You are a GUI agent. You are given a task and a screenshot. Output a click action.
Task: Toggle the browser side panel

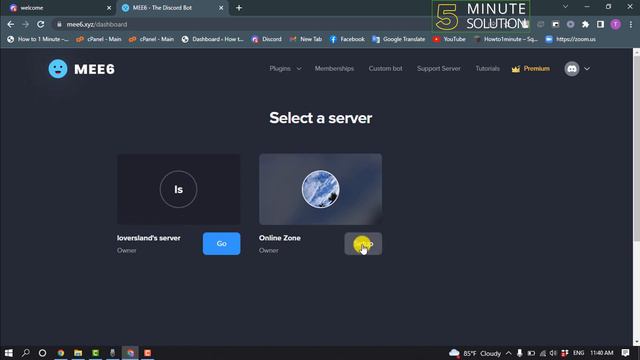point(600,24)
